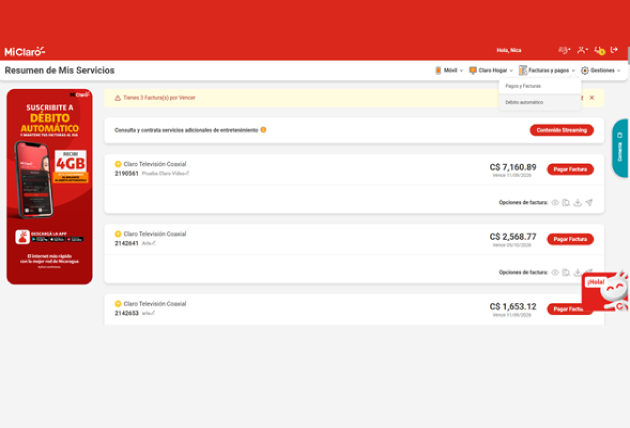Viewport: 630px width, 428px height.
Task: Click the C$ 7,160.89 amount
Action: click(513, 167)
